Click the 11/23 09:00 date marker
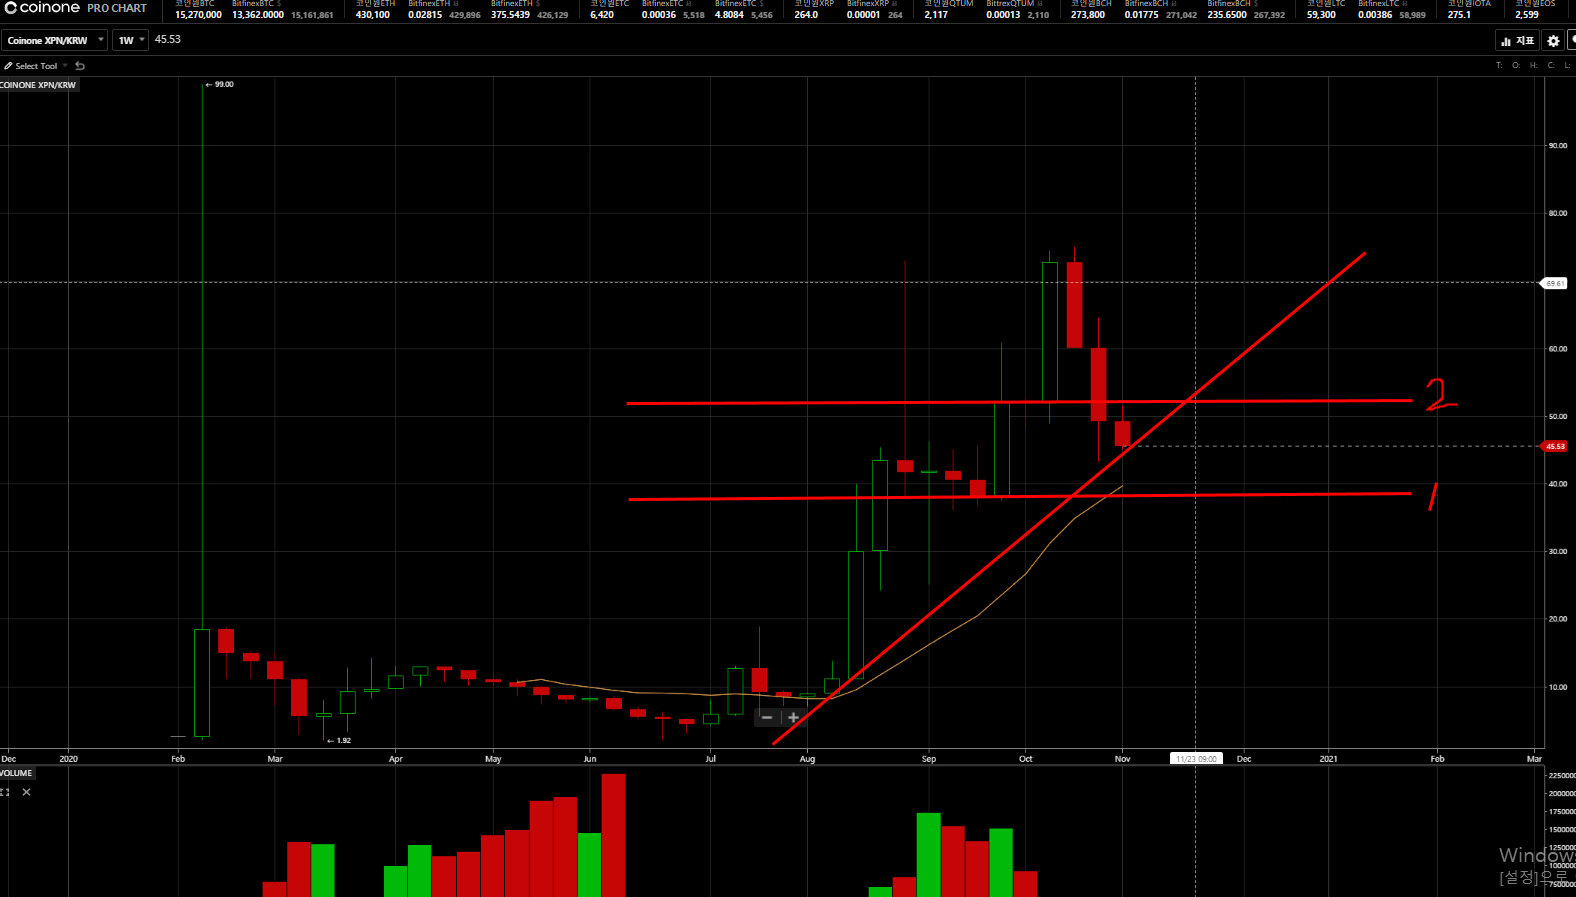Image resolution: width=1576 pixels, height=897 pixels. [x=1196, y=759]
